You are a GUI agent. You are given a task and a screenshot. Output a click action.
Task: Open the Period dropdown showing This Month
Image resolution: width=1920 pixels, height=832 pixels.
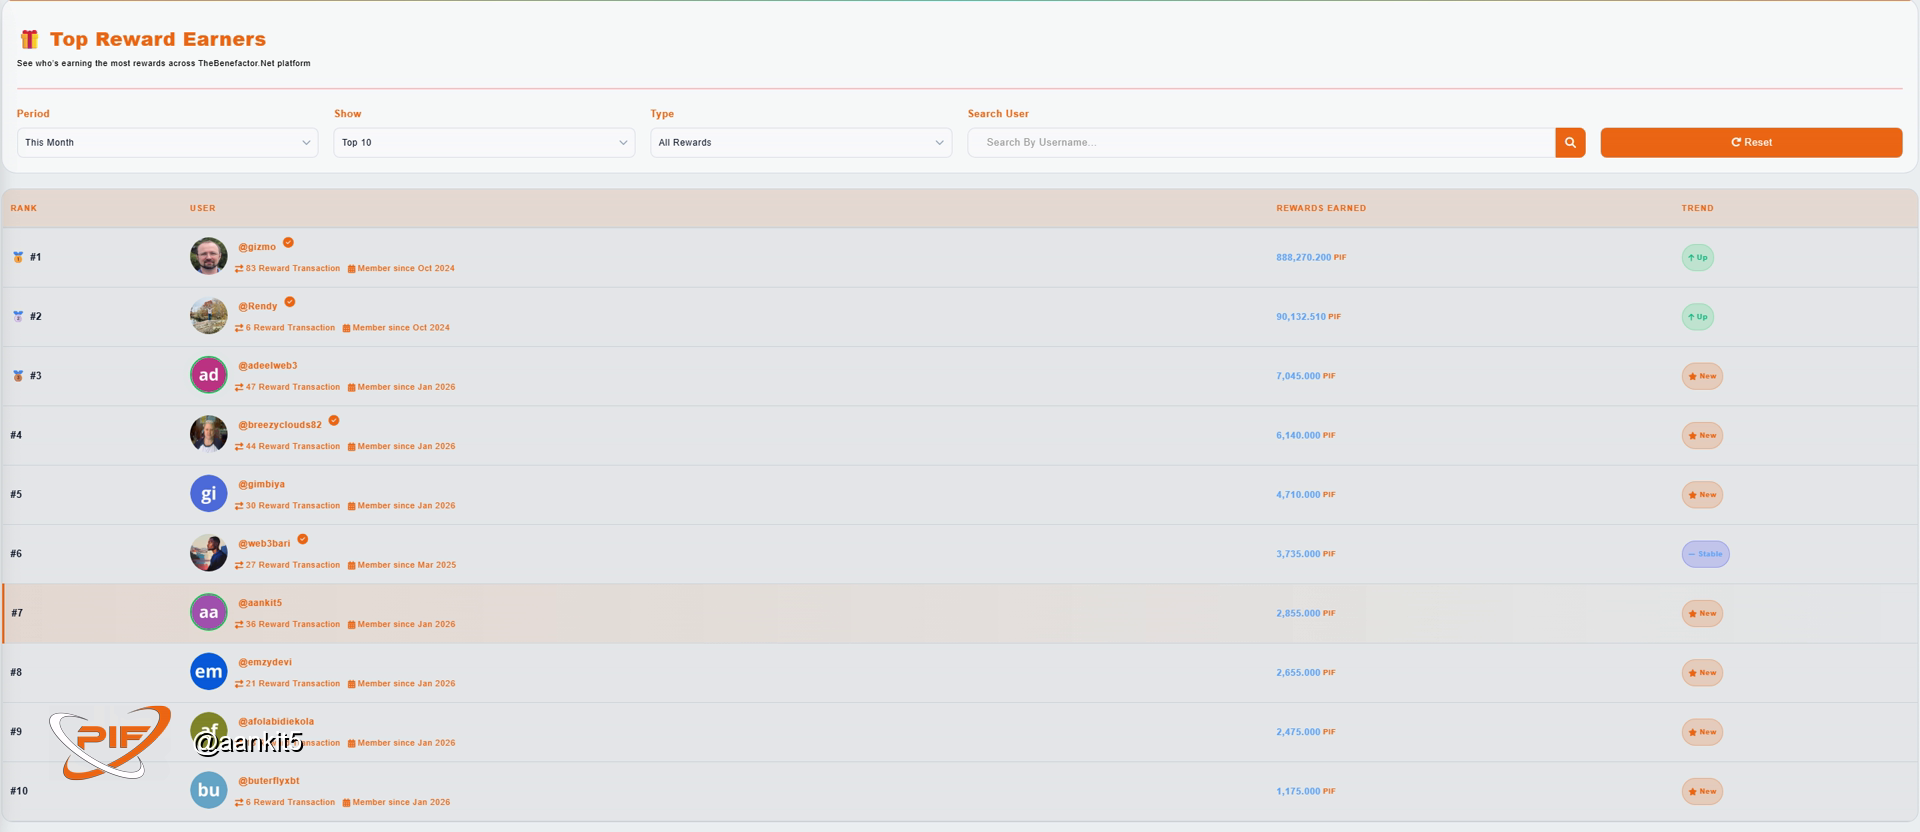(x=167, y=142)
